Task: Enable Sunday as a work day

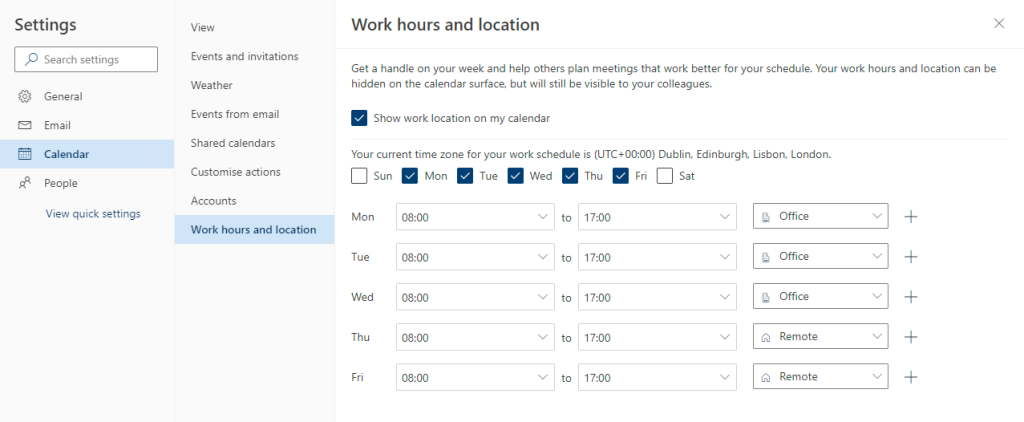Action: [x=360, y=176]
